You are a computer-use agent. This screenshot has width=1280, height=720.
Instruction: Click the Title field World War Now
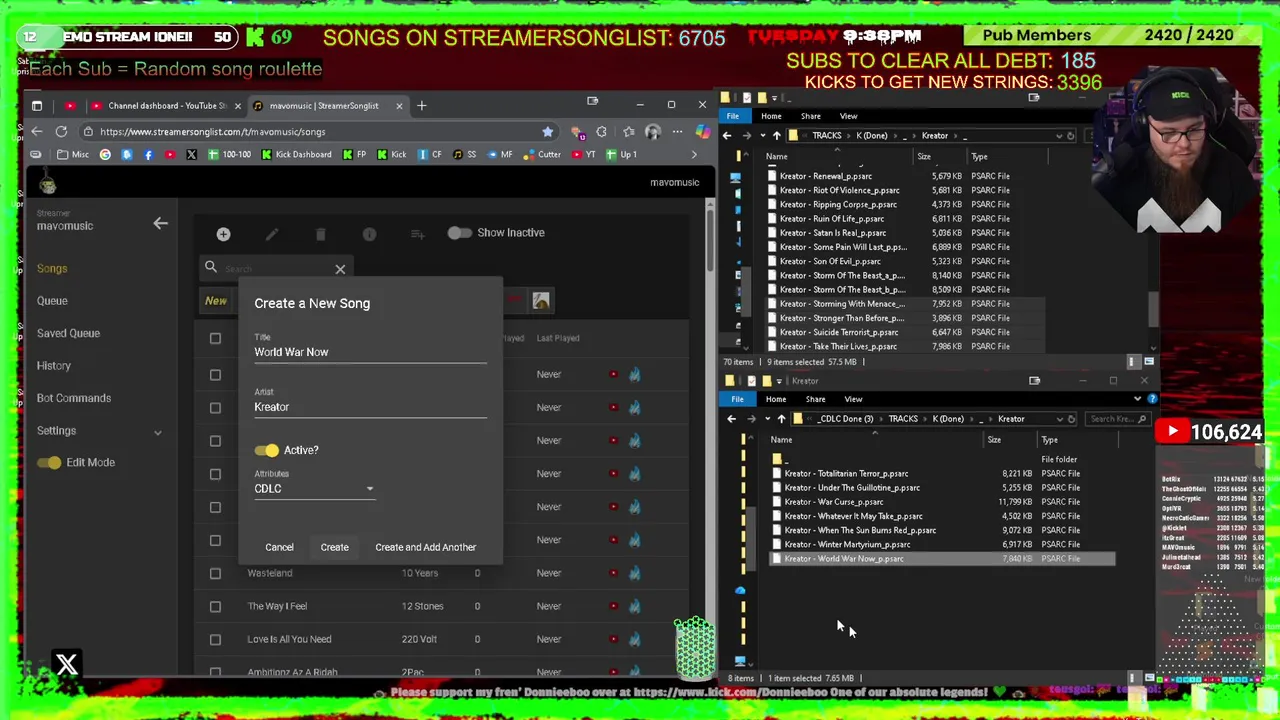370,352
